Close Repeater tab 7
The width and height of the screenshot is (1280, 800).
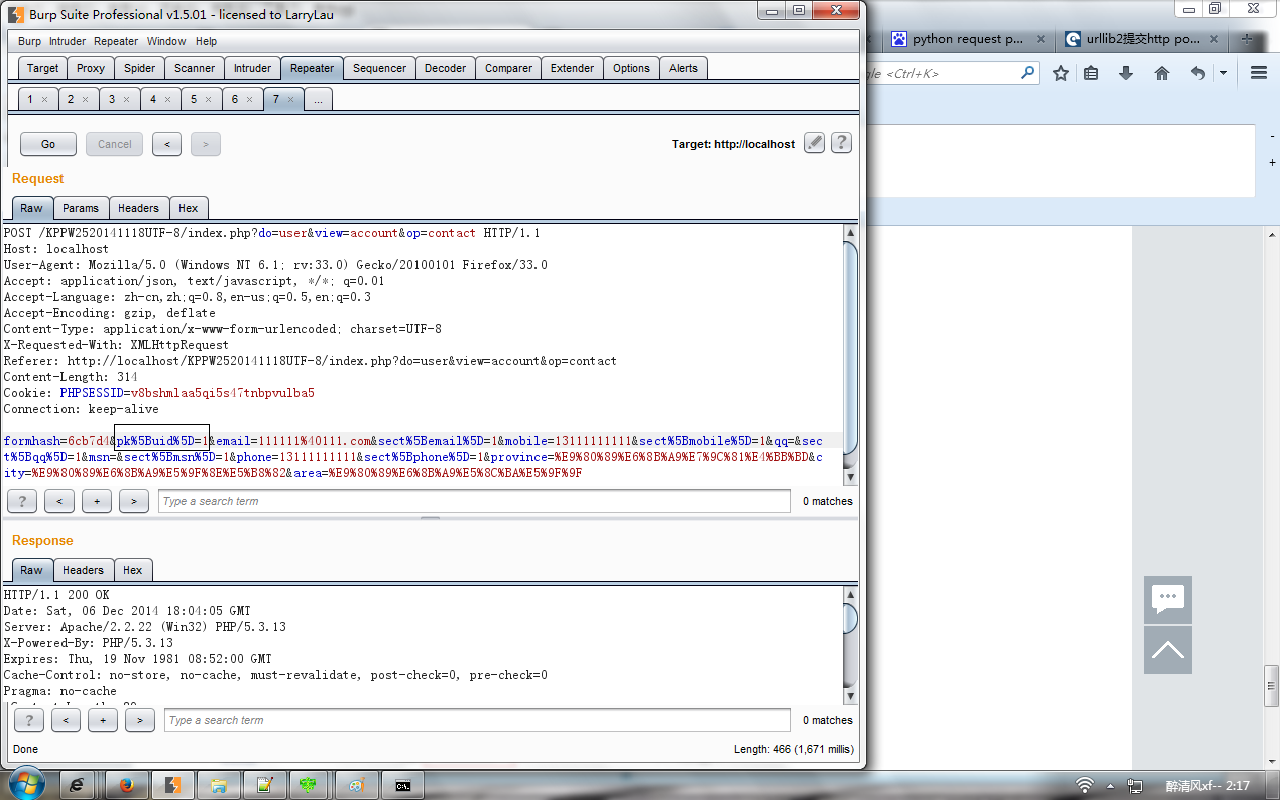coord(290,100)
